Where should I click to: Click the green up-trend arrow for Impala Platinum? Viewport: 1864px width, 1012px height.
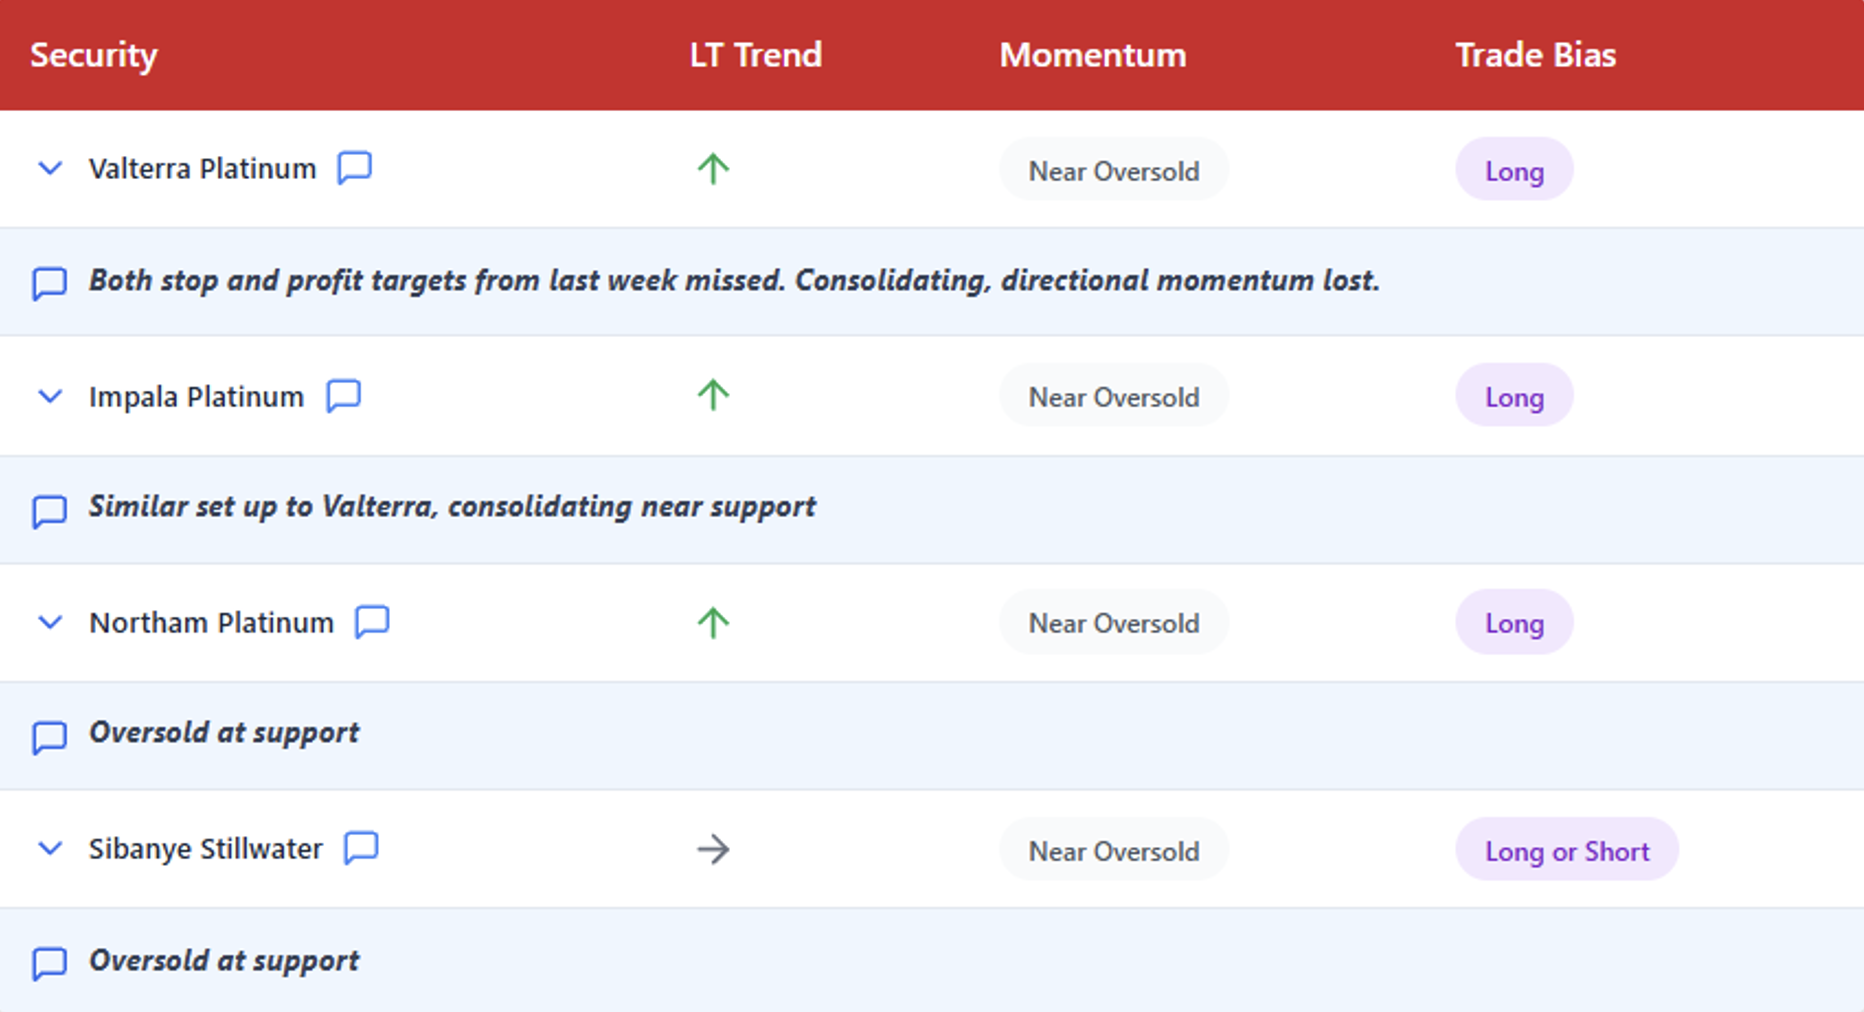click(713, 395)
